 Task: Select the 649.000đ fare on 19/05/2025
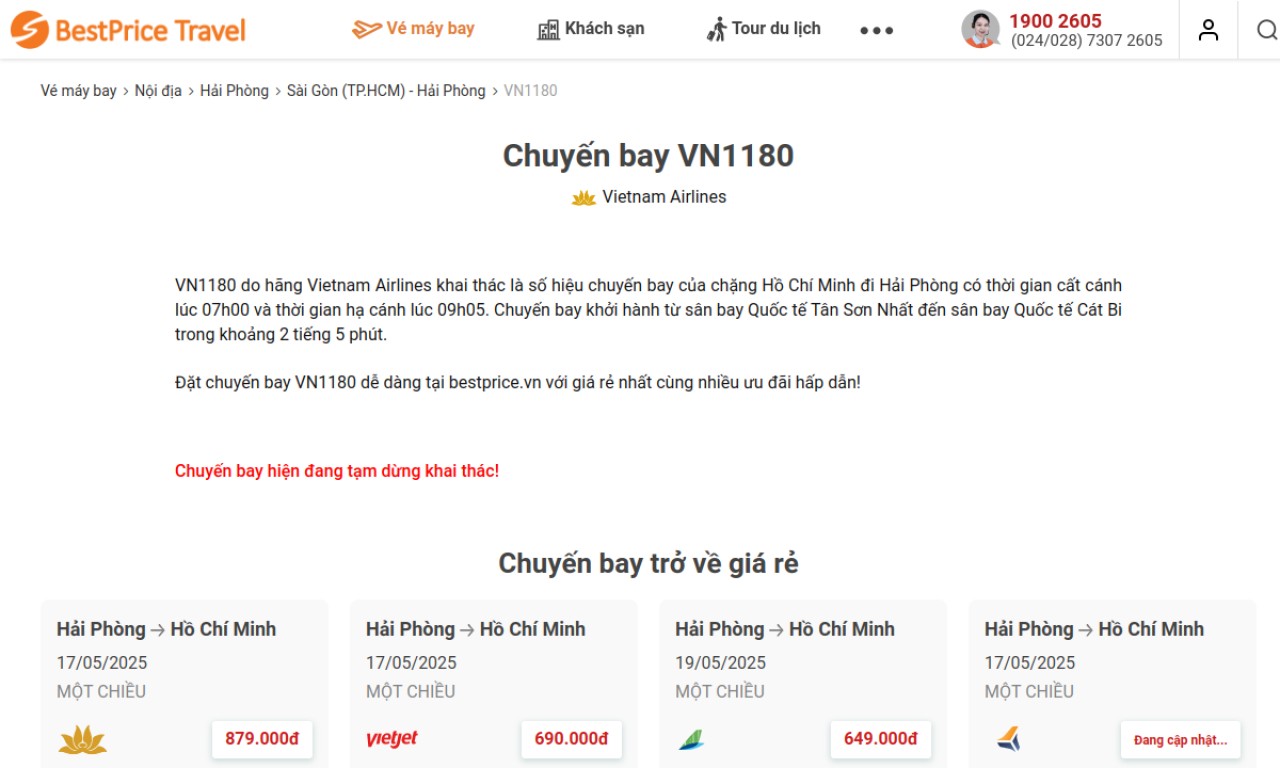point(880,739)
